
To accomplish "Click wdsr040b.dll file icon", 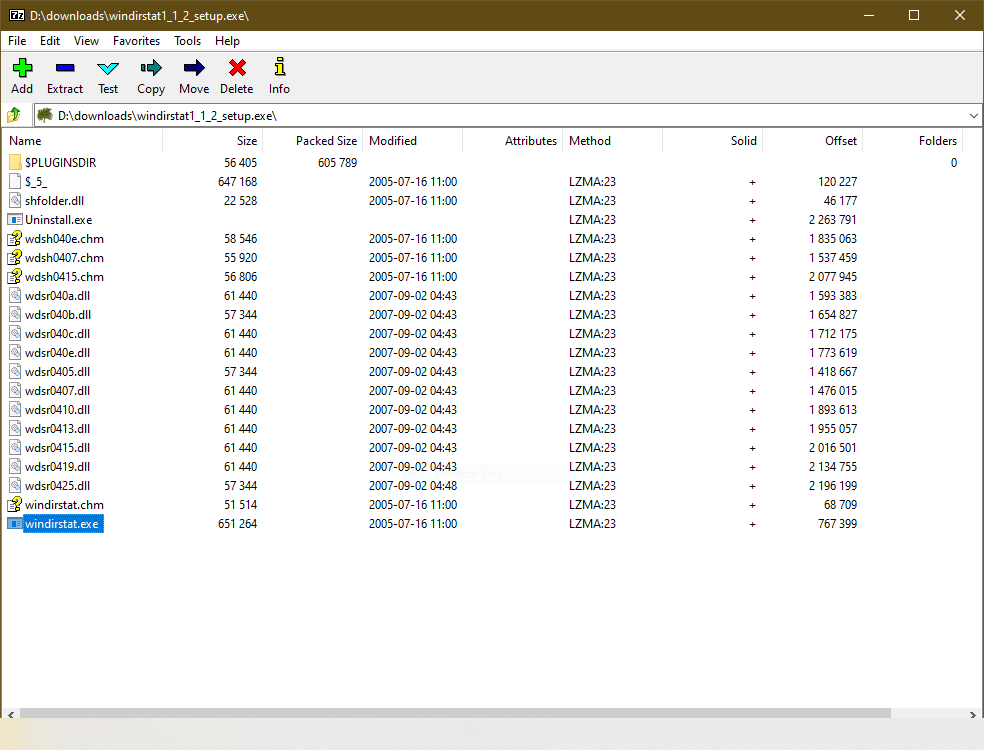I will (15, 314).
